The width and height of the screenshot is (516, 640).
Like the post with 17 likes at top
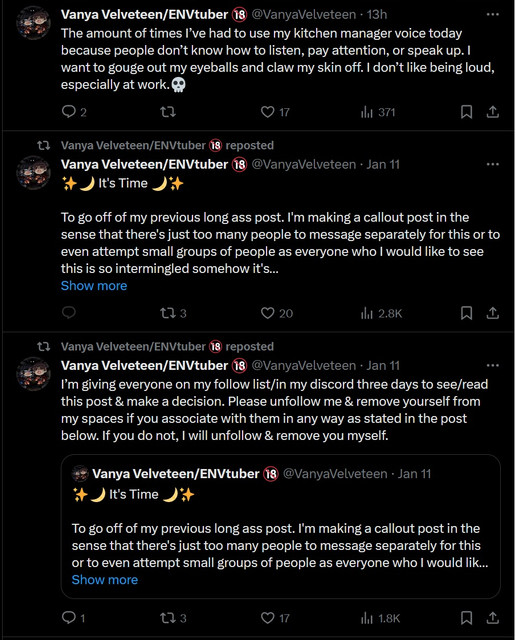275,112
